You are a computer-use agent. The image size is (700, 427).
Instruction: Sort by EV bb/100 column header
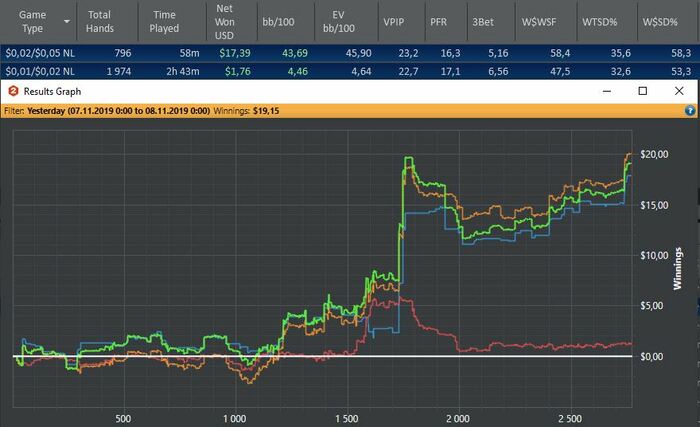(x=339, y=21)
